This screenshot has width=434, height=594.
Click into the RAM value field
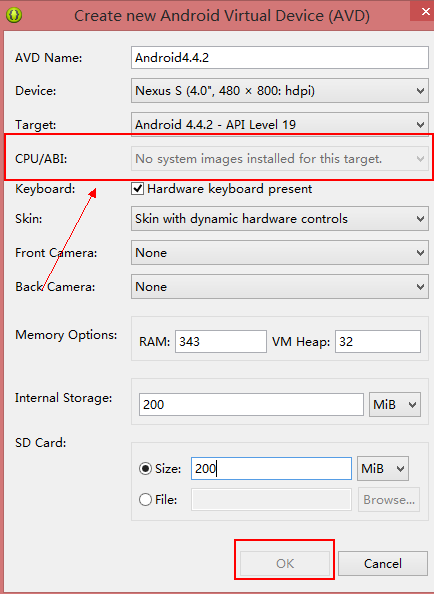pos(221,341)
